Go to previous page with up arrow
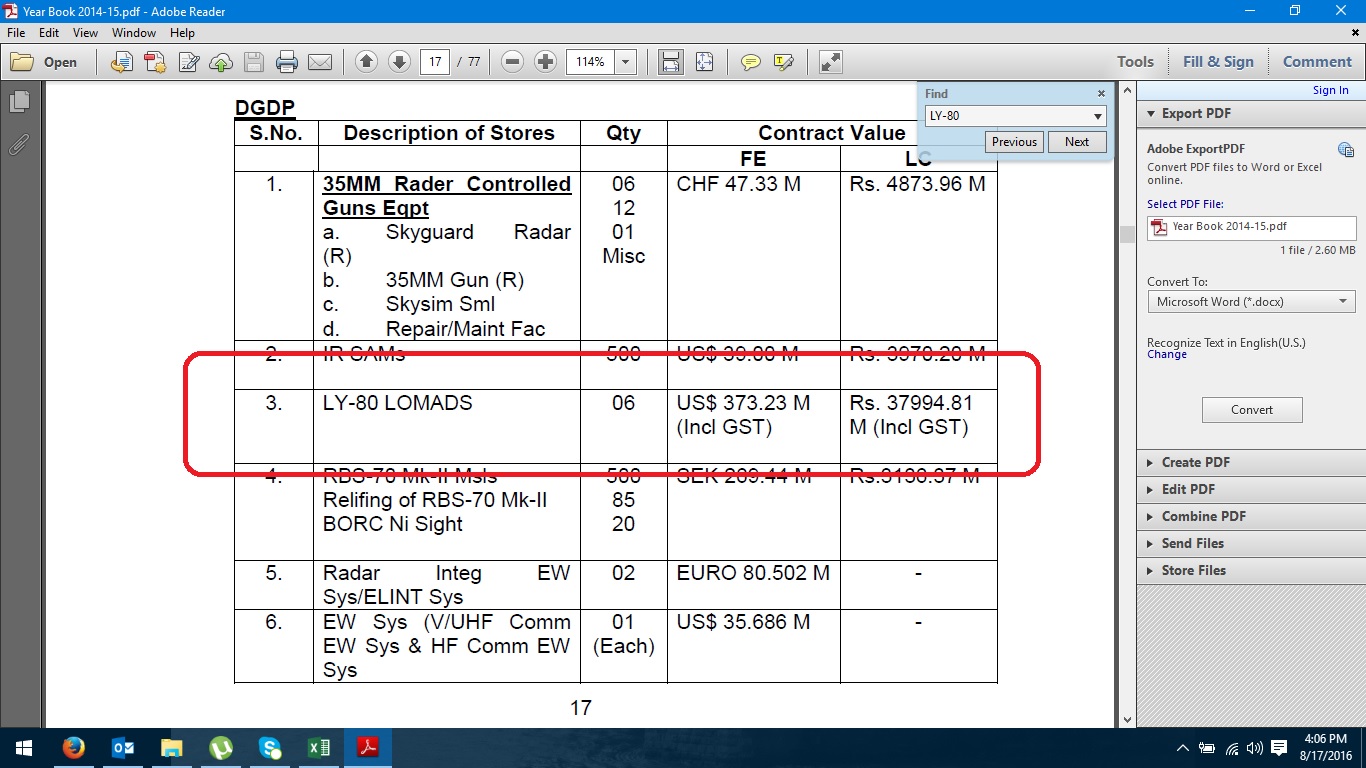 (x=366, y=62)
